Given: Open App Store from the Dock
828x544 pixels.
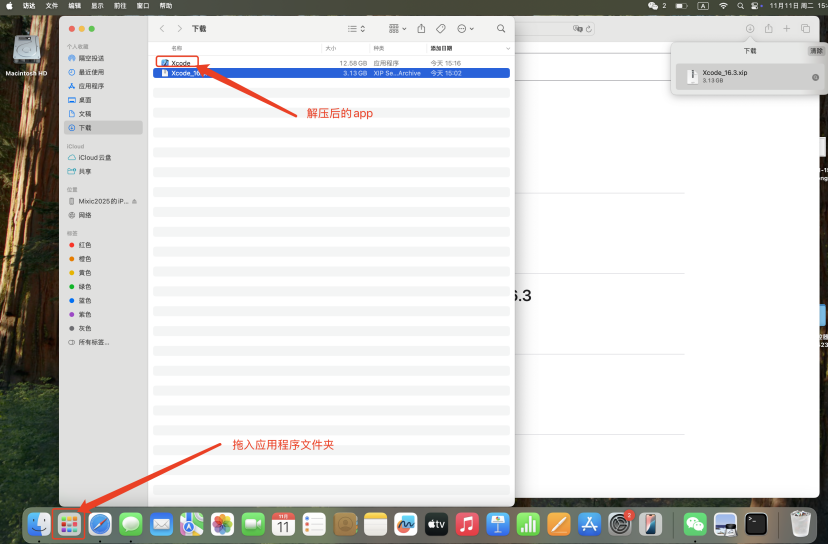Looking at the screenshot, I should pyautogui.click(x=589, y=524).
